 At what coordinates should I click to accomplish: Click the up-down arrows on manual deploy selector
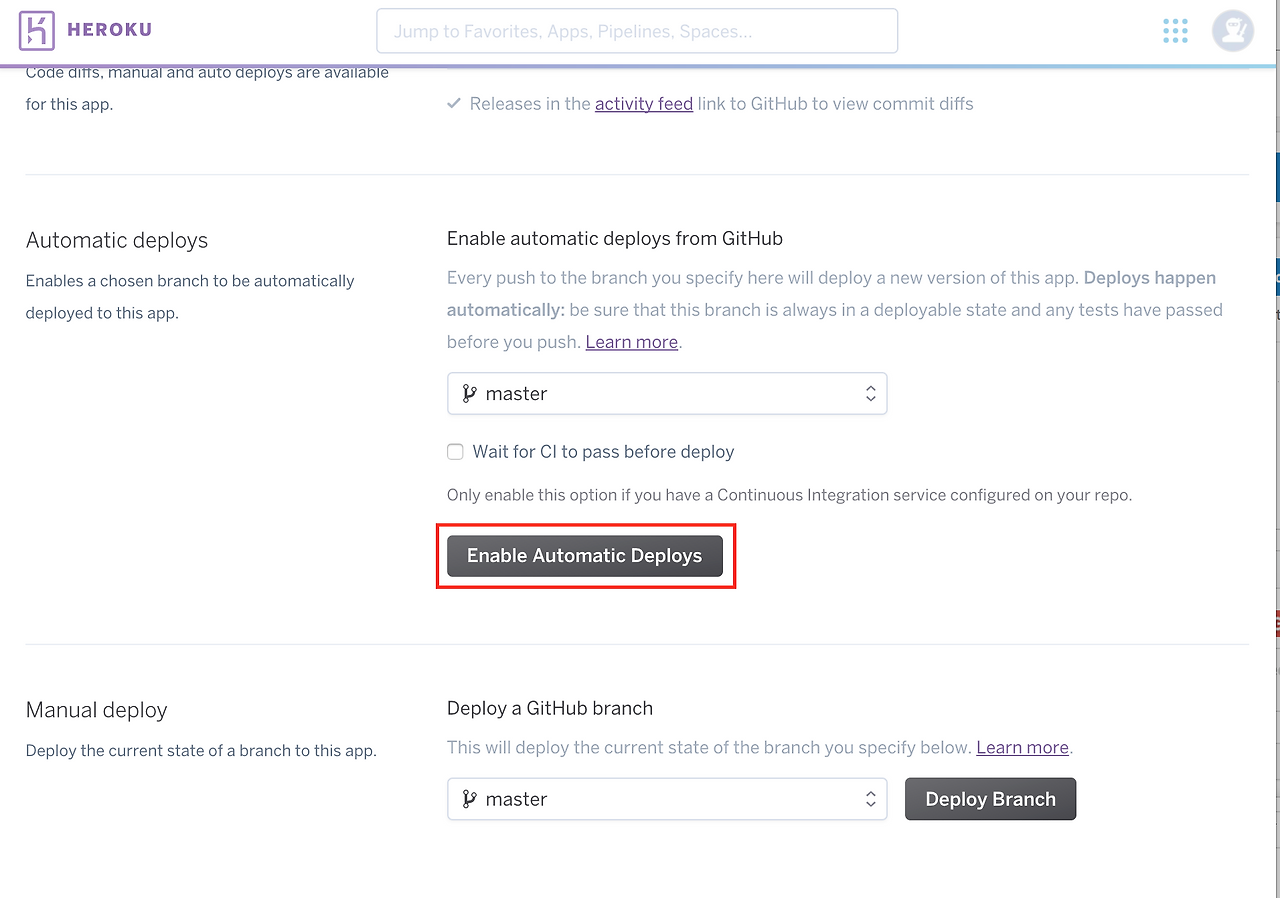tap(870, 799)
